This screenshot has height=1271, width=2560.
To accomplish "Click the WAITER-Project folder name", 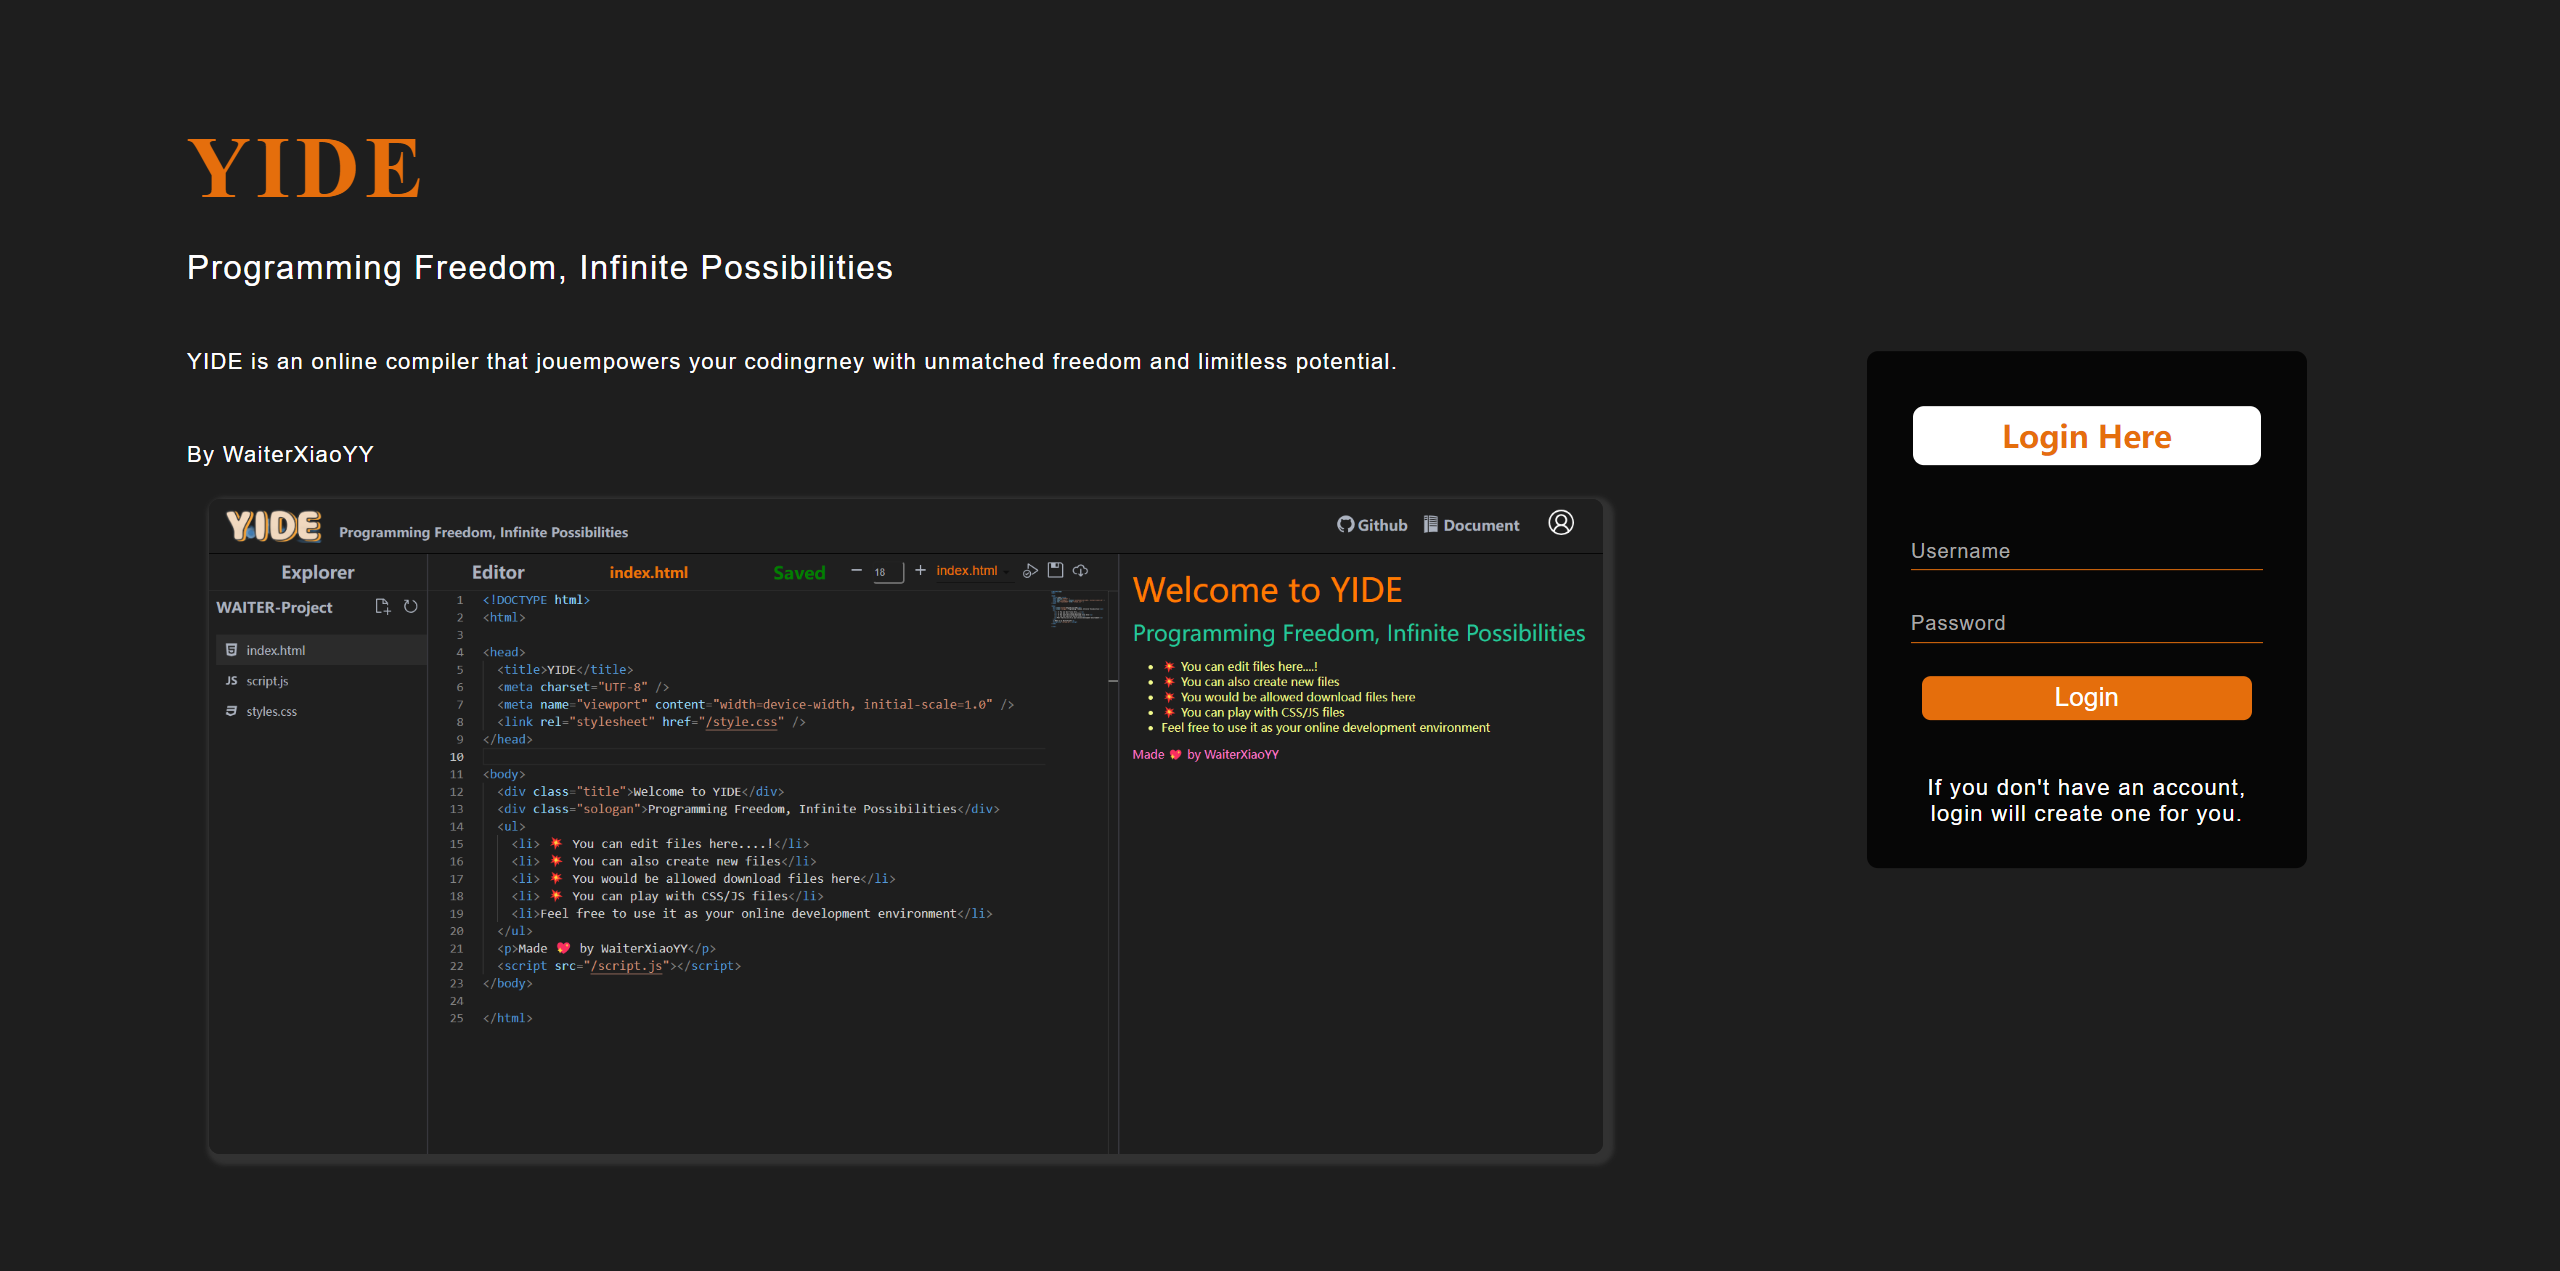I will click(x=274, y=607).
